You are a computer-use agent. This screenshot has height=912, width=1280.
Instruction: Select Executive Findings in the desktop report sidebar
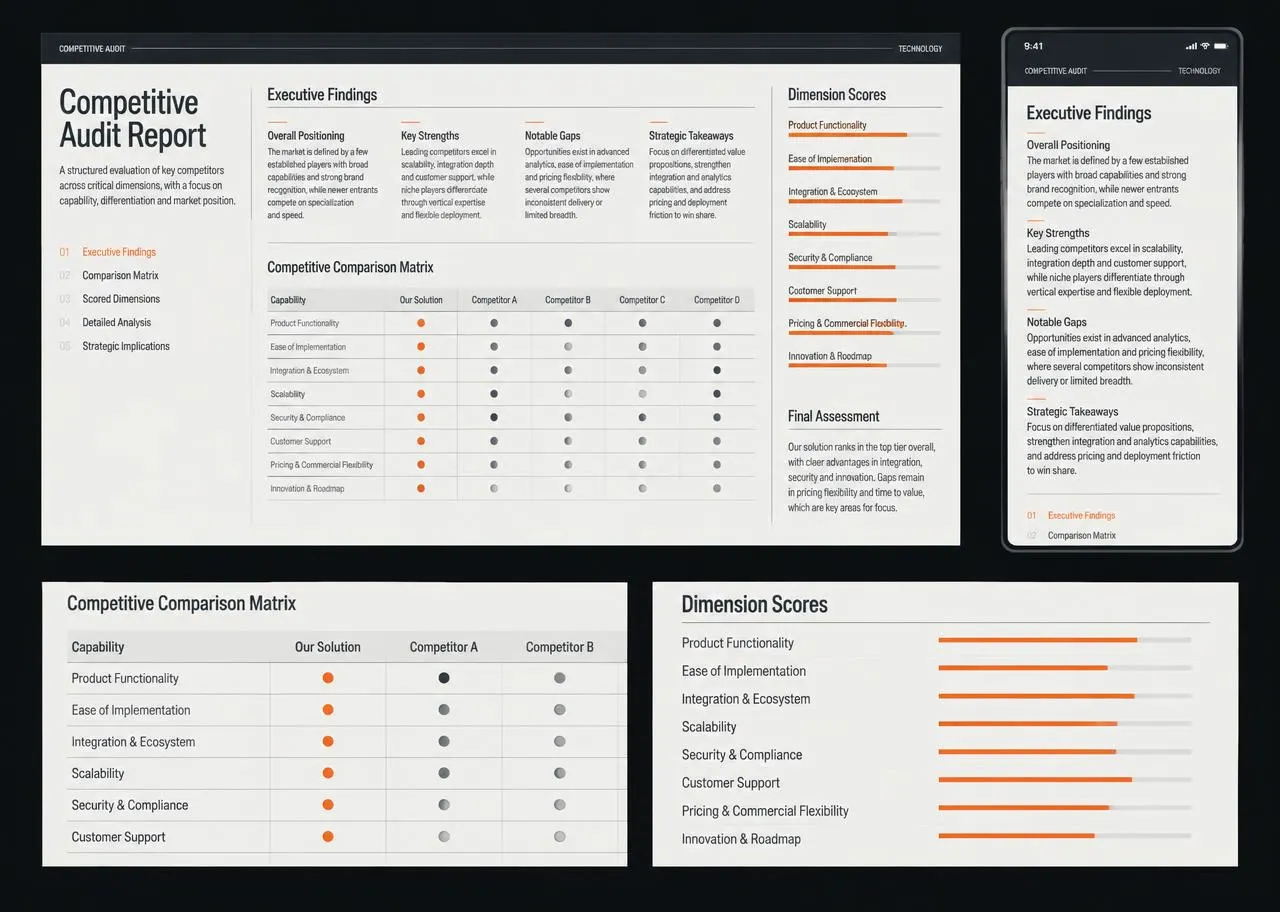(x=119, y=252)
